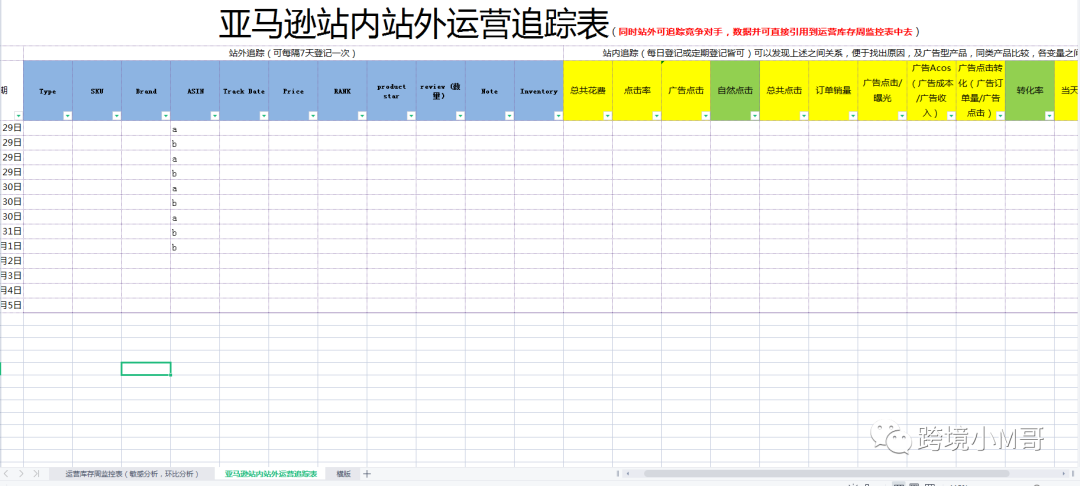Open the 总共点击 column filter arrow

[803, 116]
